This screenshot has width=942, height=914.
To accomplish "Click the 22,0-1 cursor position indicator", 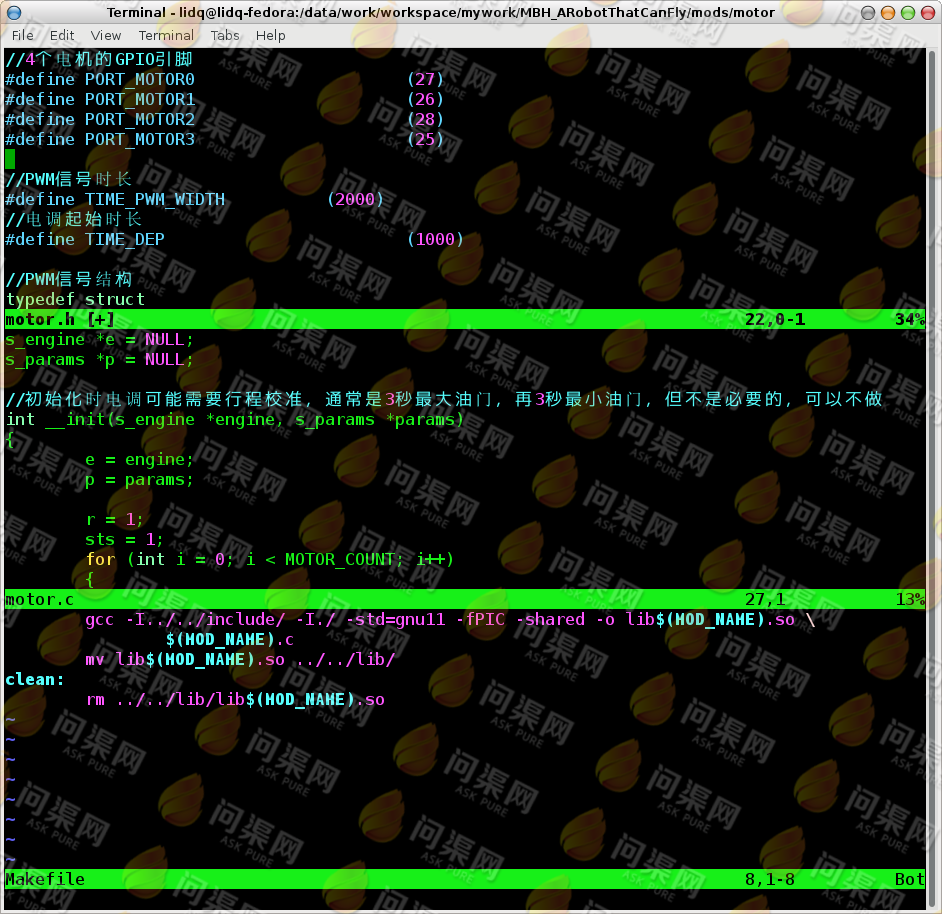I will click(x=775, y=319).
